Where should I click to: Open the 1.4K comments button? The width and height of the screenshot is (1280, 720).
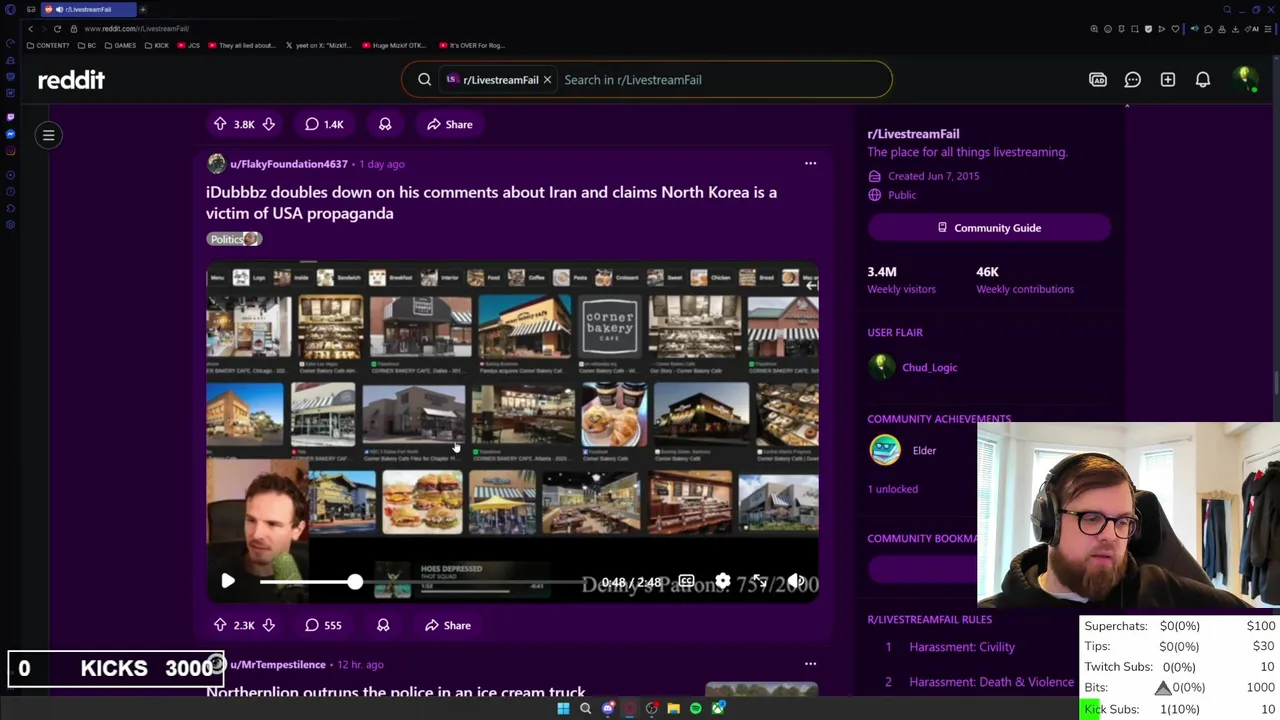(325, 124)
